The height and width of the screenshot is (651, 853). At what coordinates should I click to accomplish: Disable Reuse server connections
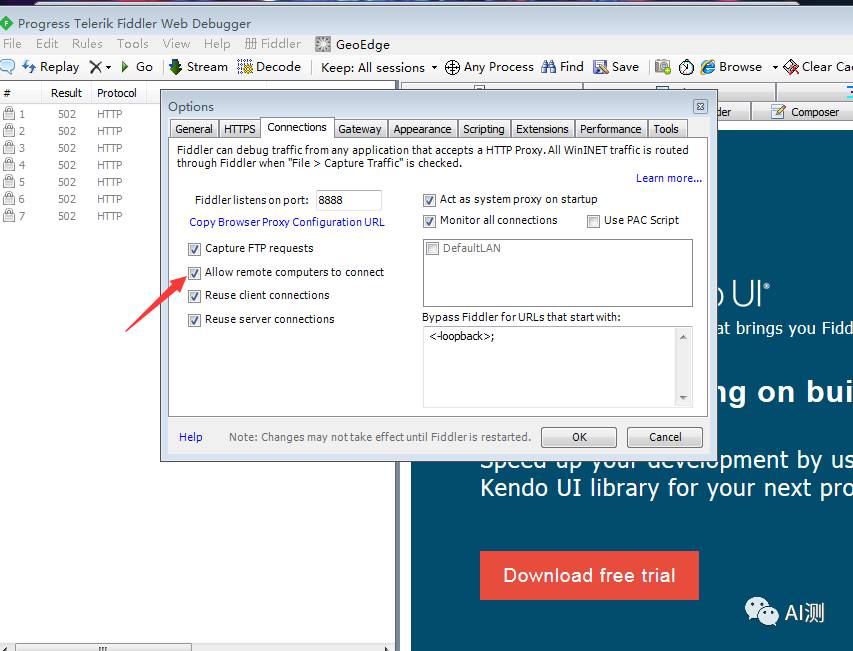(195, 319)
